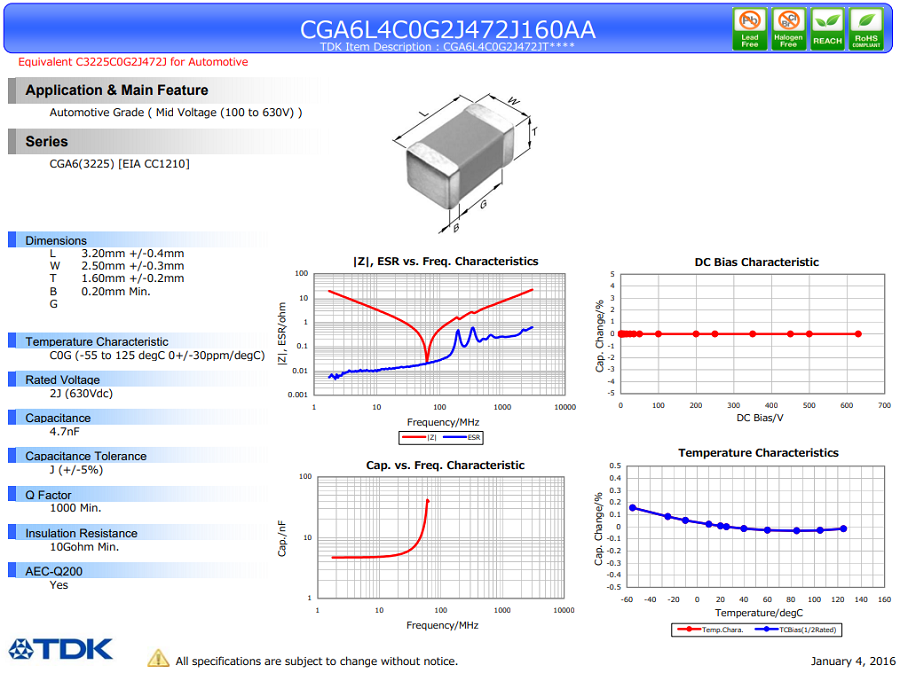Click the TDK company logo
Viewport: 900px width, 673px height.
click(x=61, y=649)
